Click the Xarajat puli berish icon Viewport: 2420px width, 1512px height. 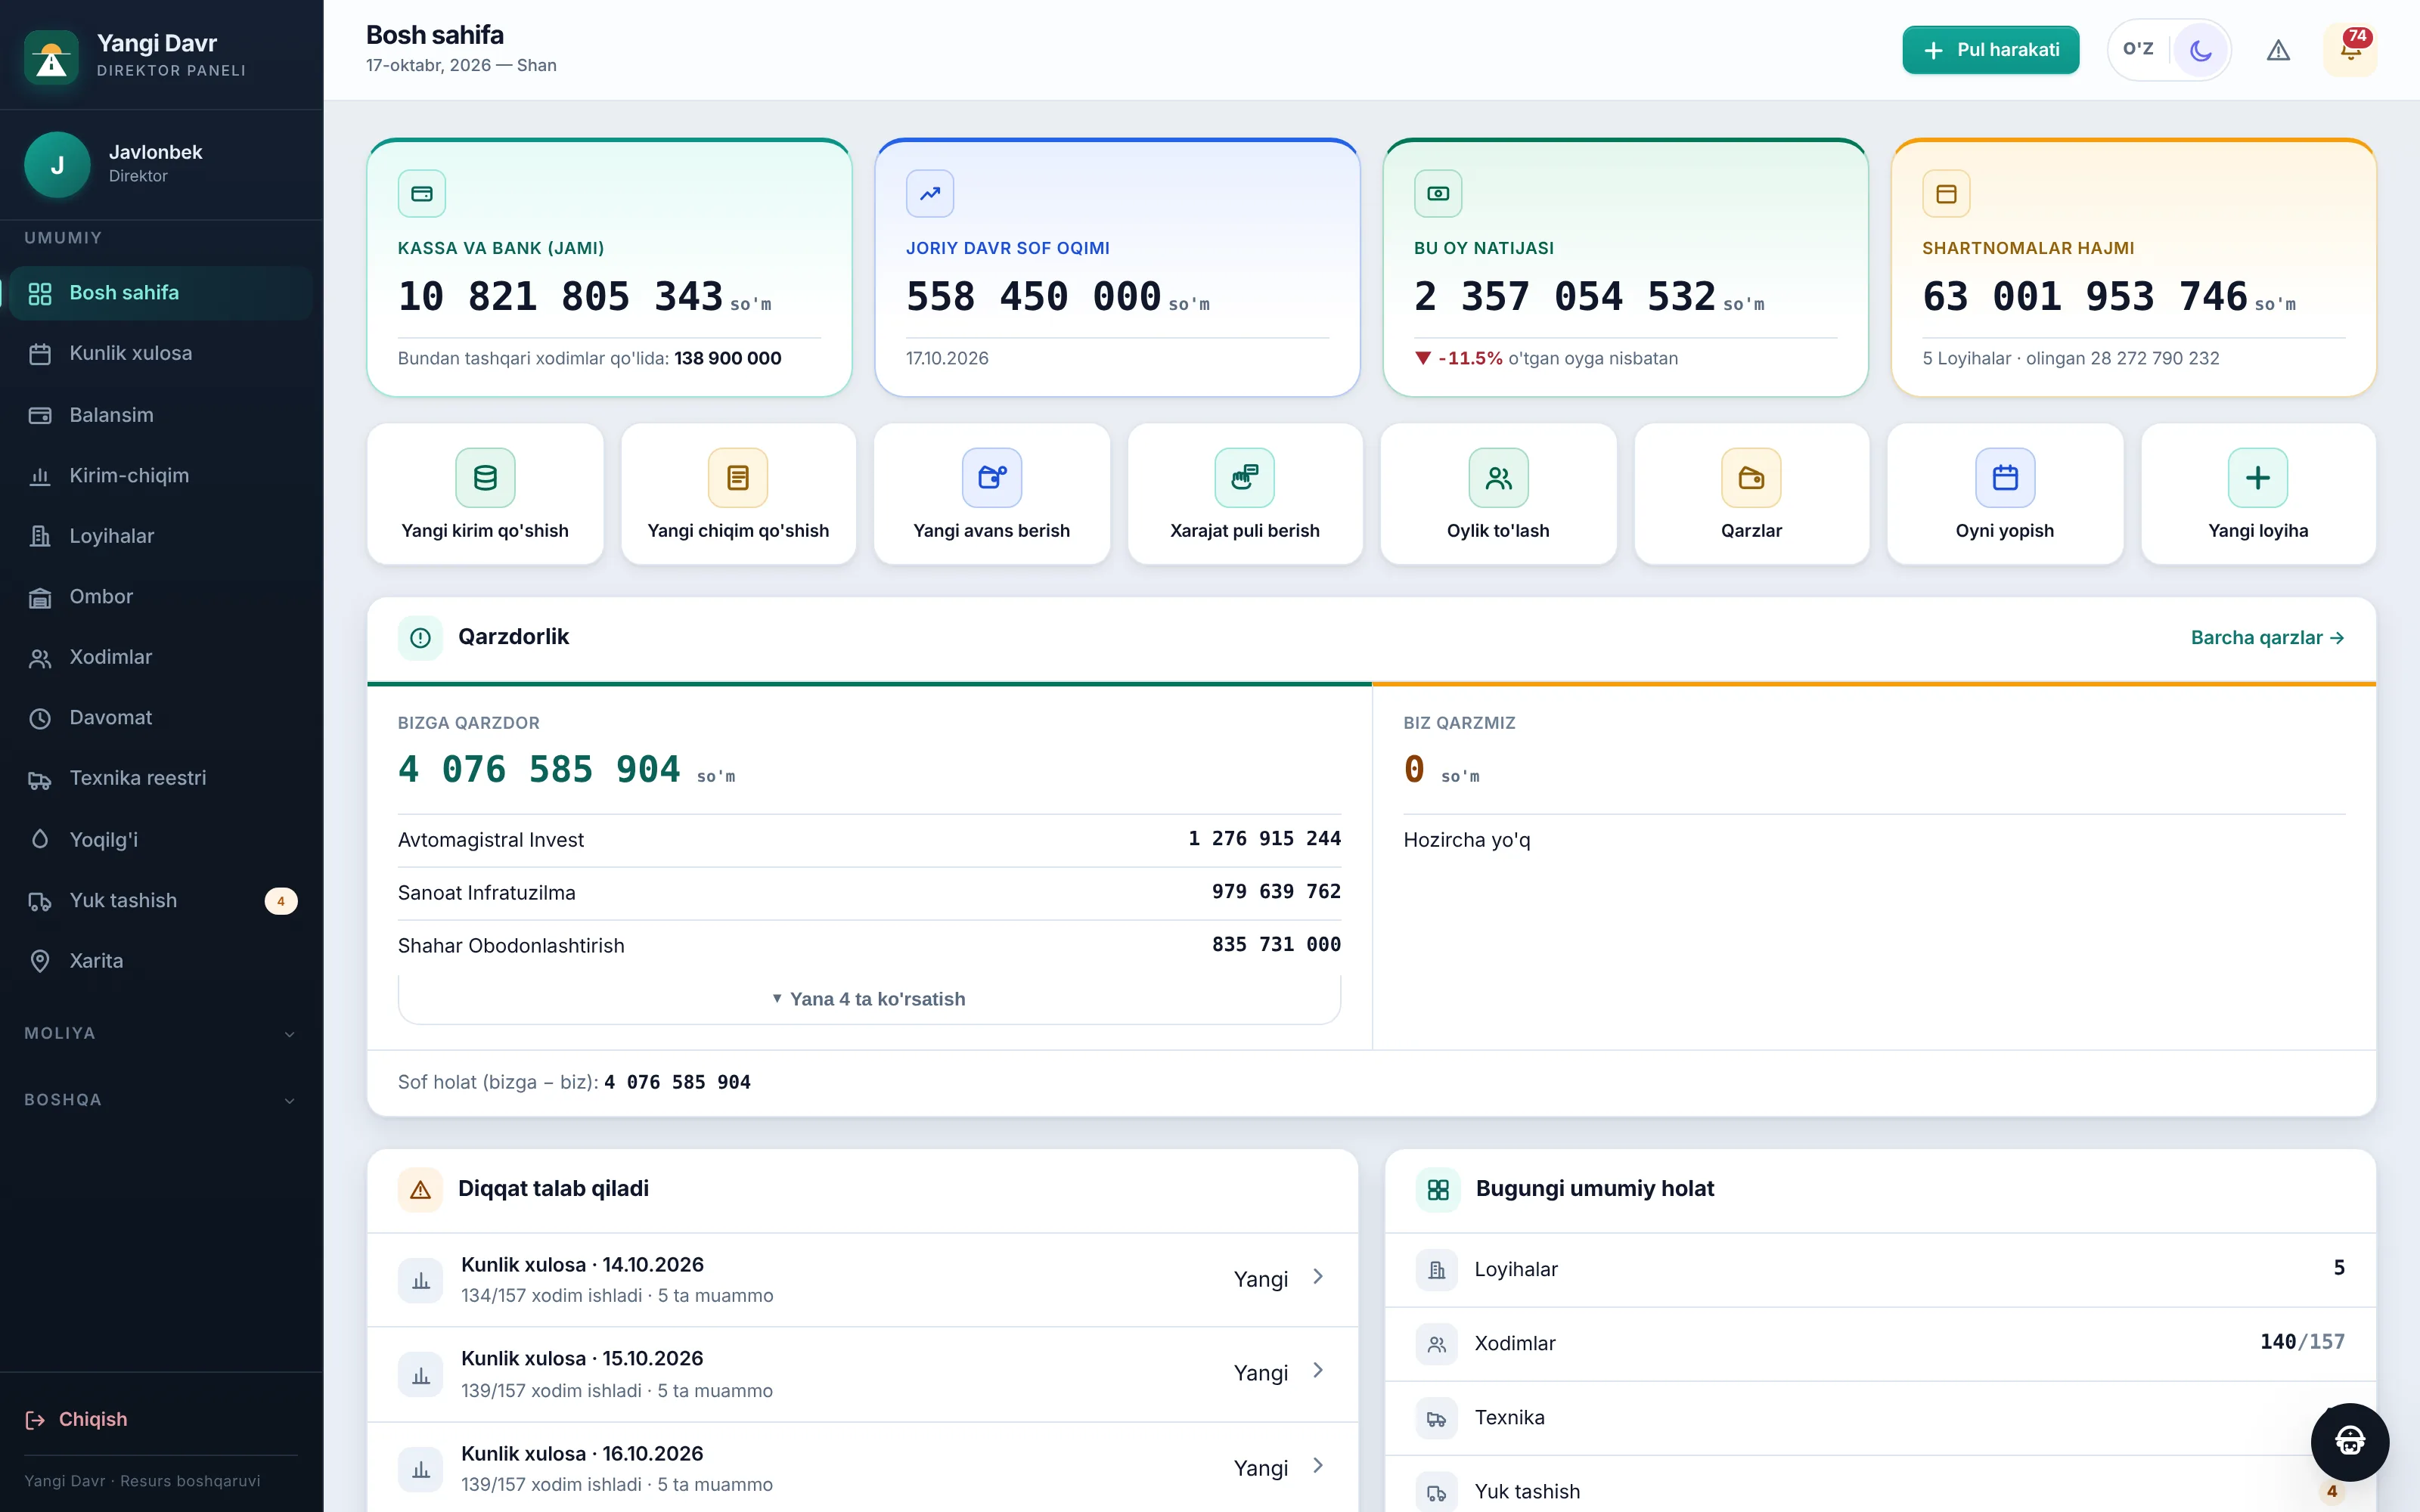click(1244, 478)
